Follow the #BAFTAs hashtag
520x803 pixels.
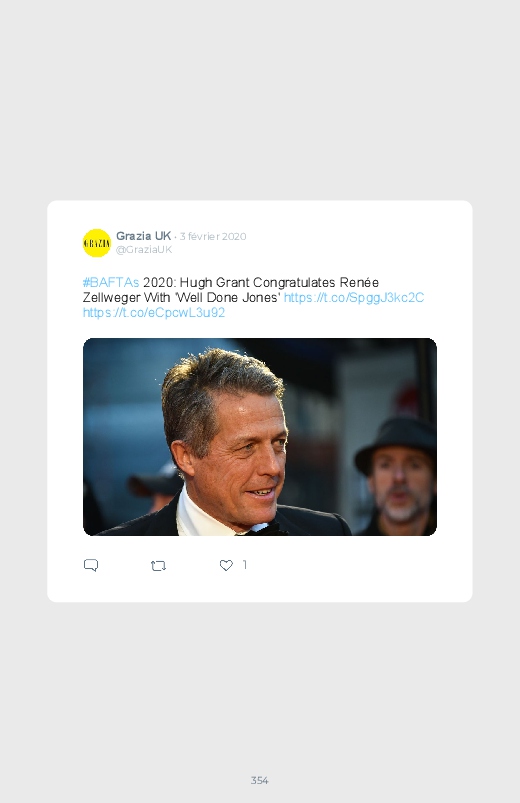(x=111, y=283)
